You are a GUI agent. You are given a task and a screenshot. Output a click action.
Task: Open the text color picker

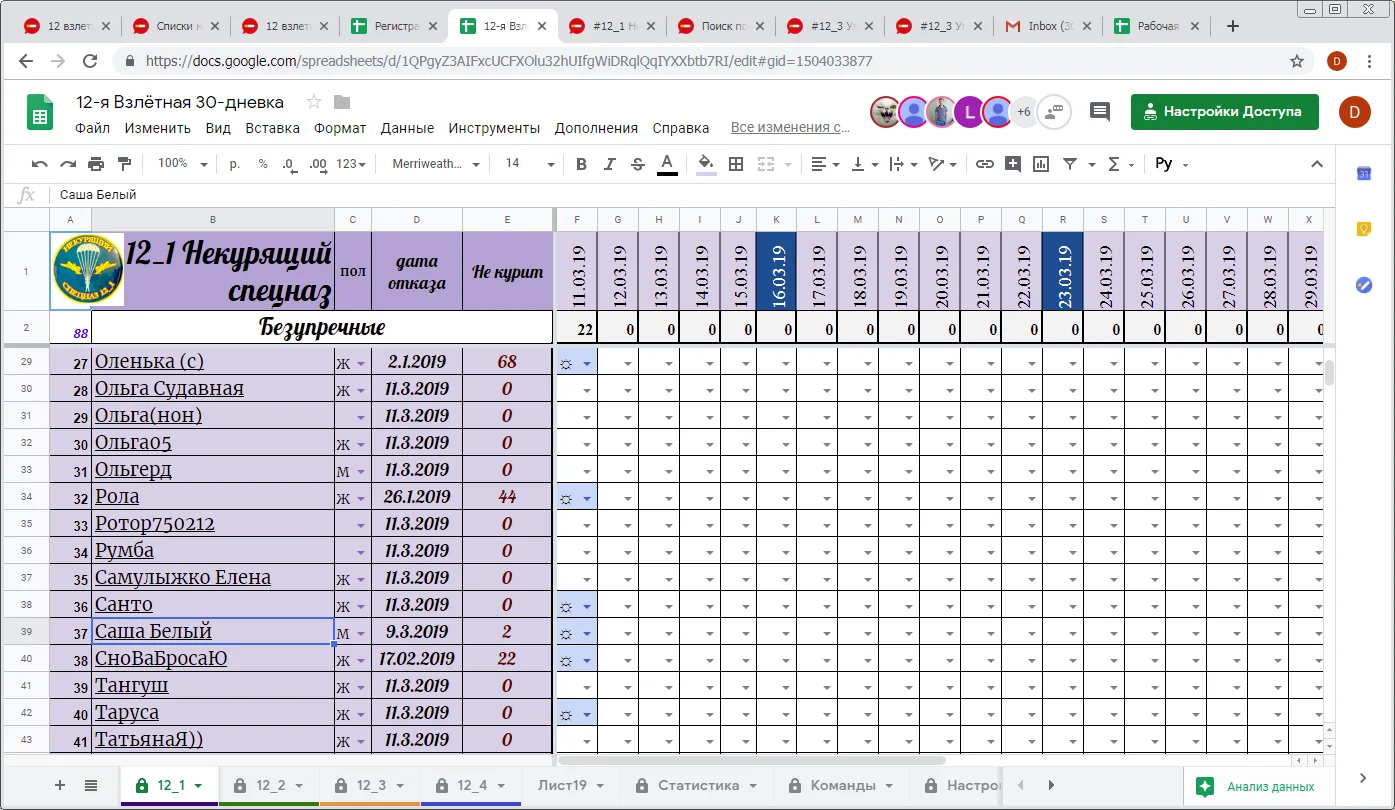coord(667,164)
